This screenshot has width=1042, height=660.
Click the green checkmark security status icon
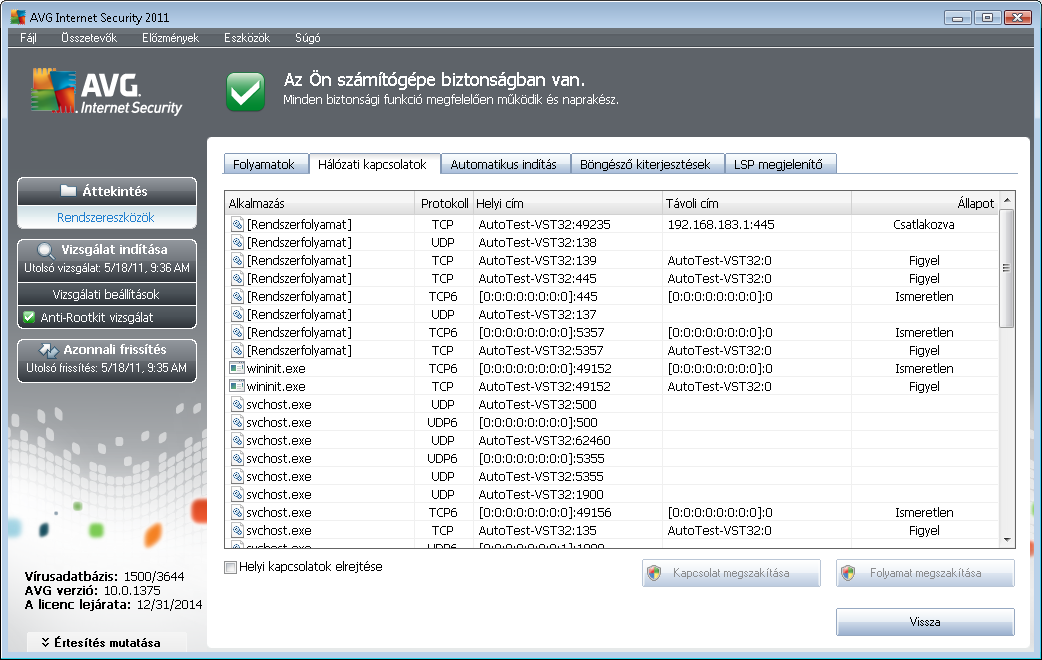point(245,91)
